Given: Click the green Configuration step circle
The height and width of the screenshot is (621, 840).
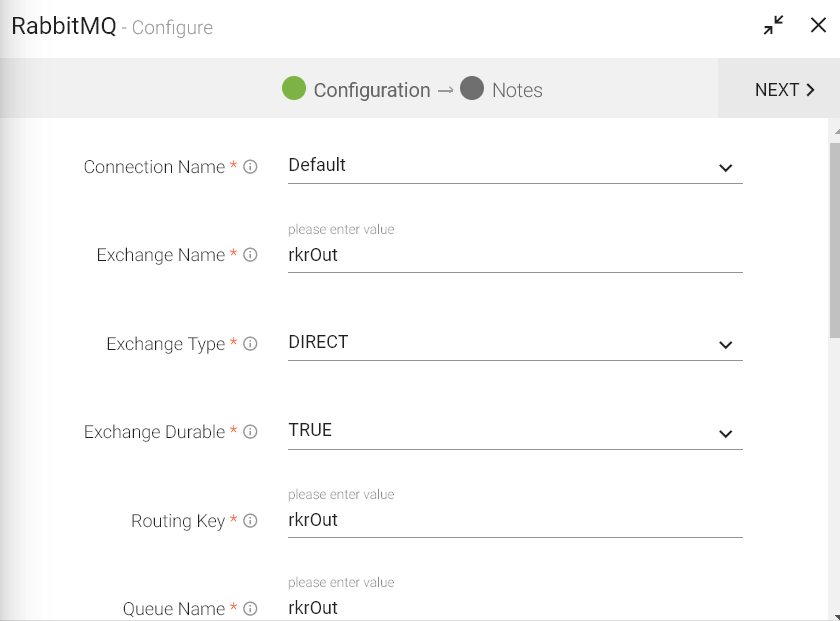Looking at the screenshot, I should [x=294, y=89].
